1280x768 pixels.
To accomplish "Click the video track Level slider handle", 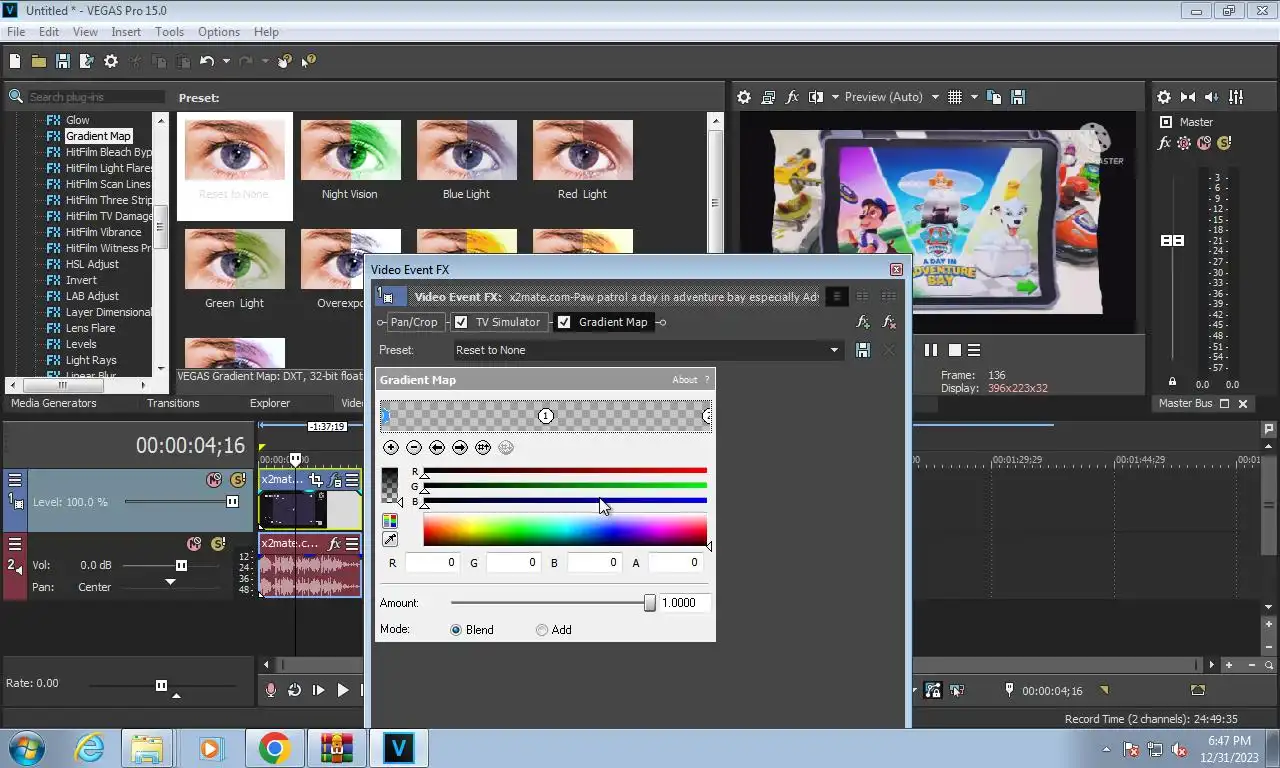I will click(233, 502).
